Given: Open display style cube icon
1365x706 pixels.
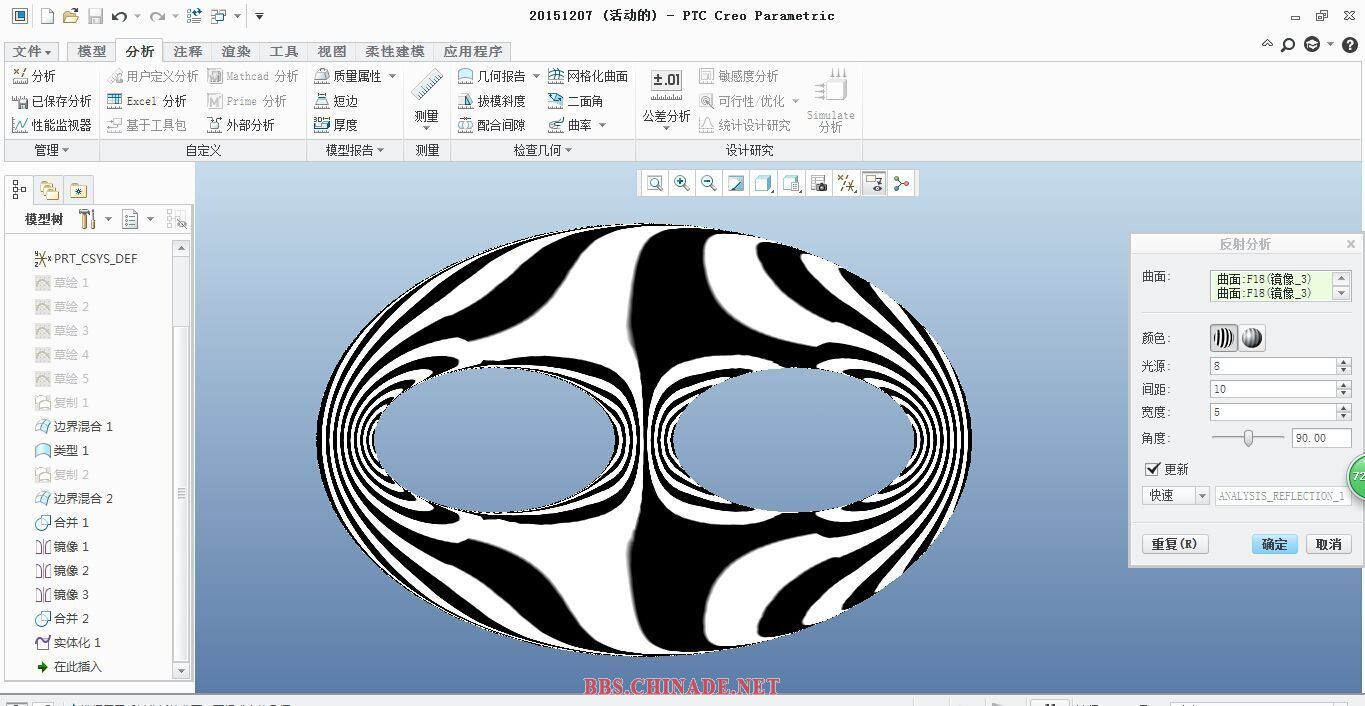Looking at the screenshot, I should coord(764,183).
